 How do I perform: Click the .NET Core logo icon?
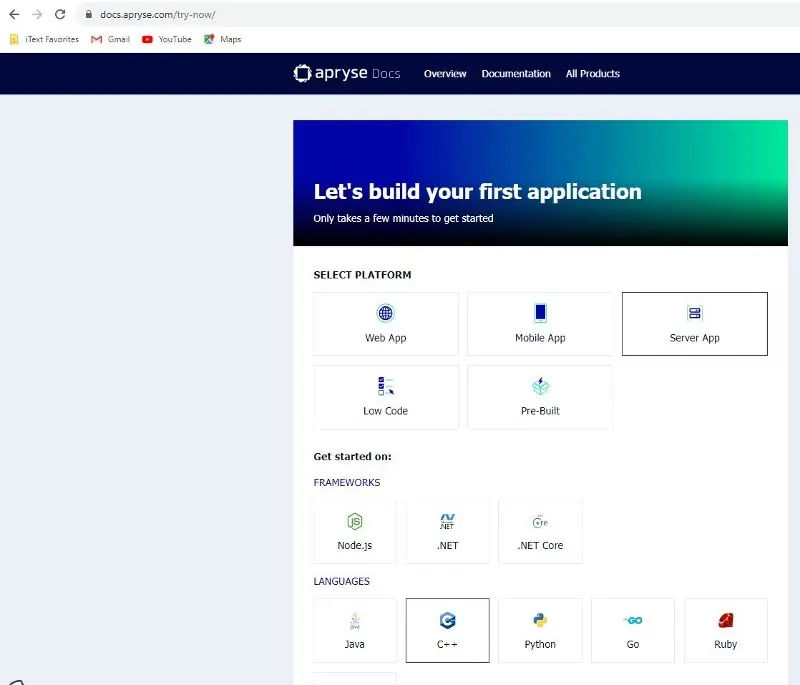tap(540, 522)
